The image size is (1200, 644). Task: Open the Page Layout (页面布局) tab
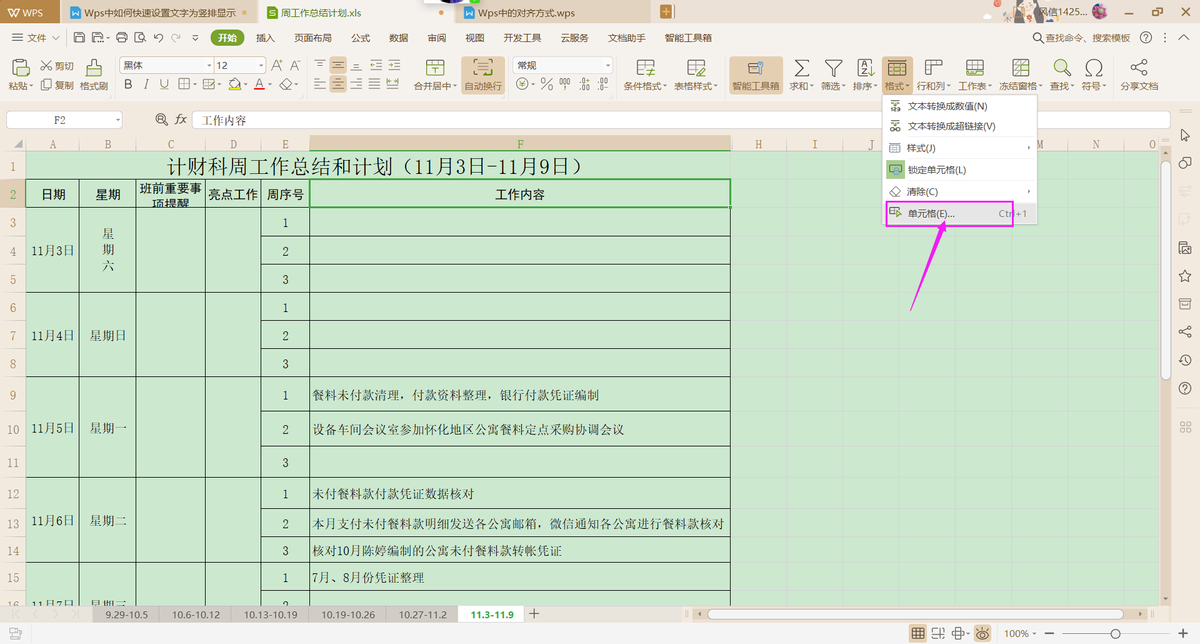point(313,38)
